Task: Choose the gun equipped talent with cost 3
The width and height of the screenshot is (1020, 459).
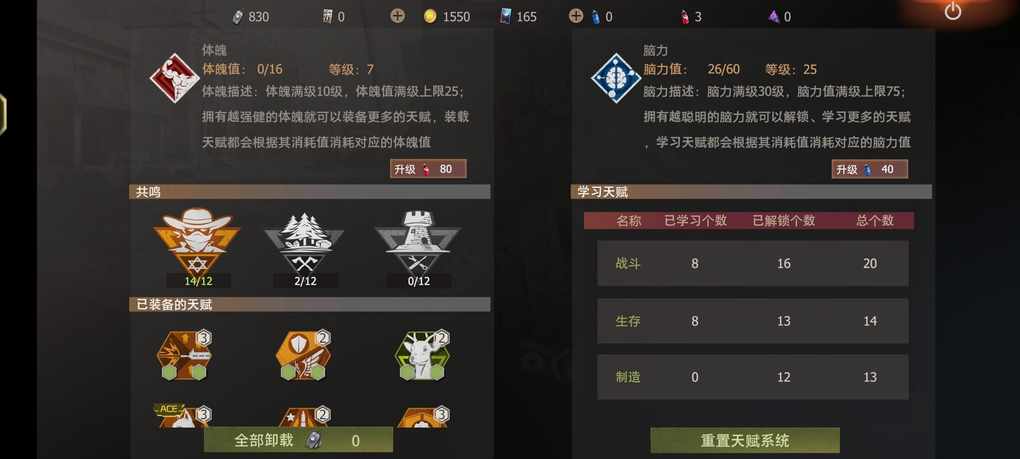Action: click(185, 356)
